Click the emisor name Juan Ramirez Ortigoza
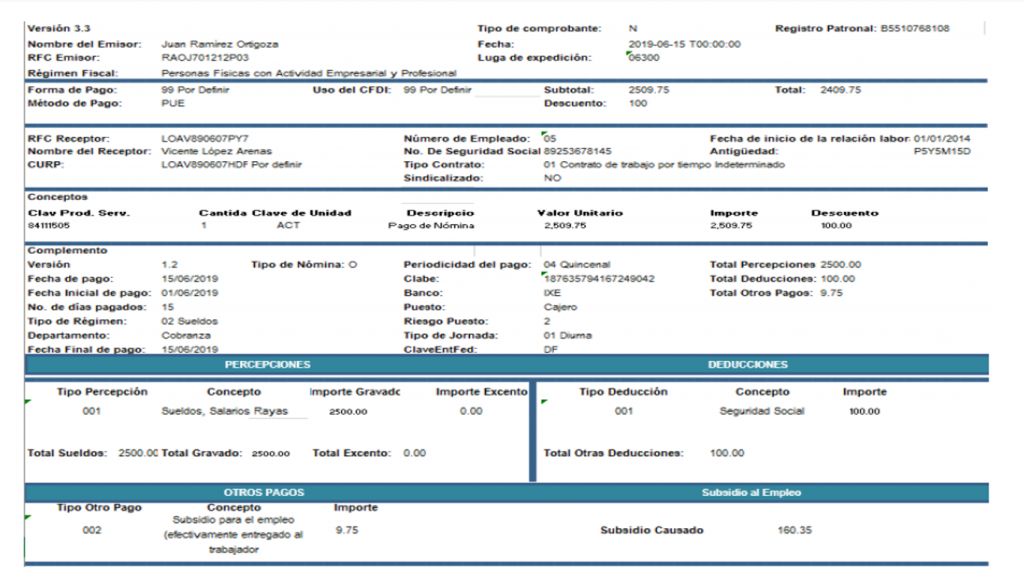1024x576 pixels. (x=220, y=44)
